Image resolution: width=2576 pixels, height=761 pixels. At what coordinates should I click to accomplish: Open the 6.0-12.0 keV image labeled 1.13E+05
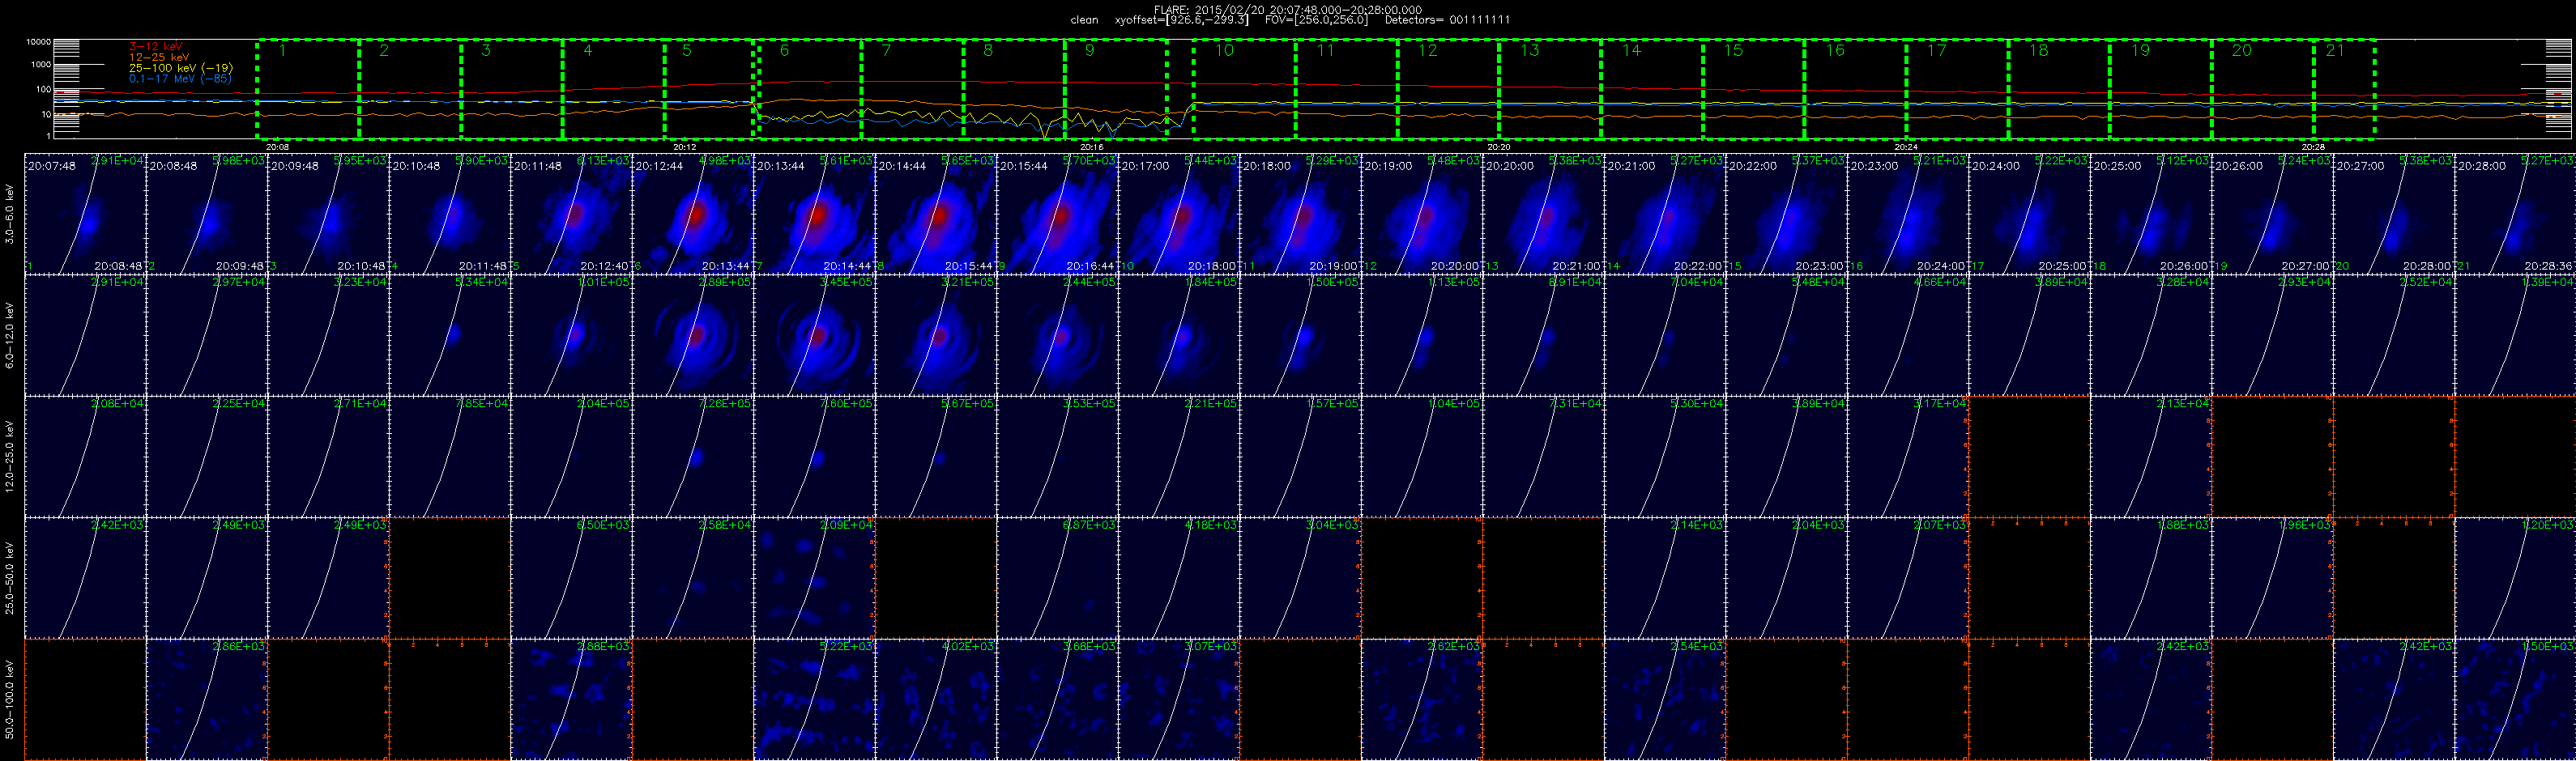pos(1422,335)
